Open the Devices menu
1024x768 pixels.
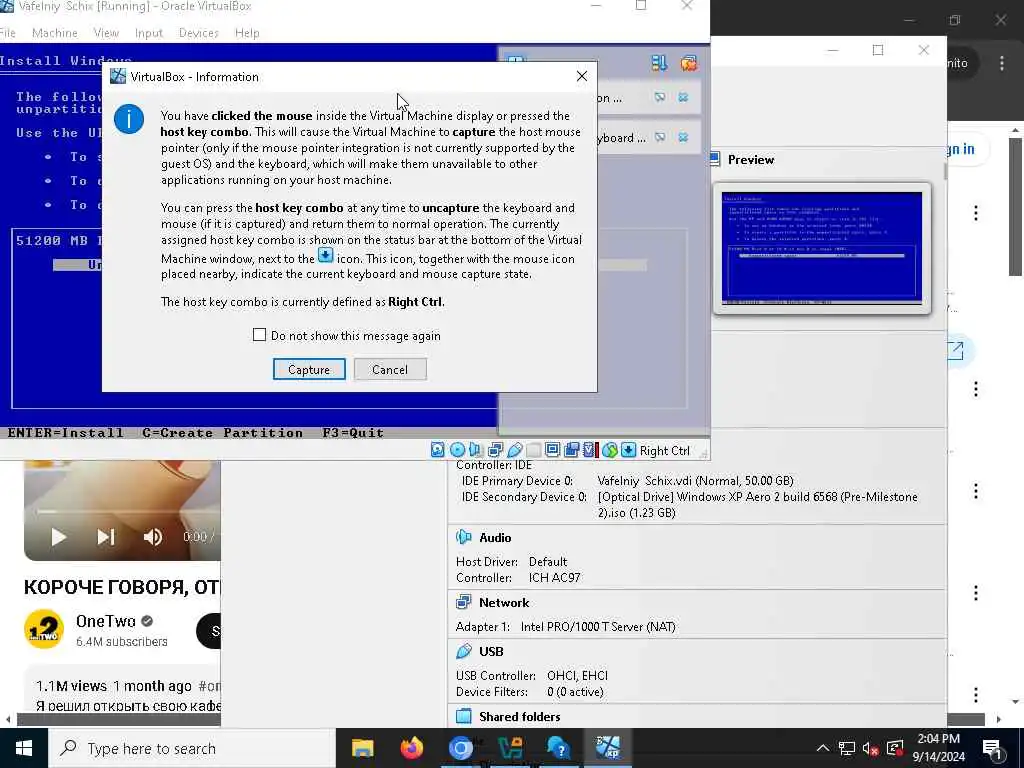[x=199, y=33]
